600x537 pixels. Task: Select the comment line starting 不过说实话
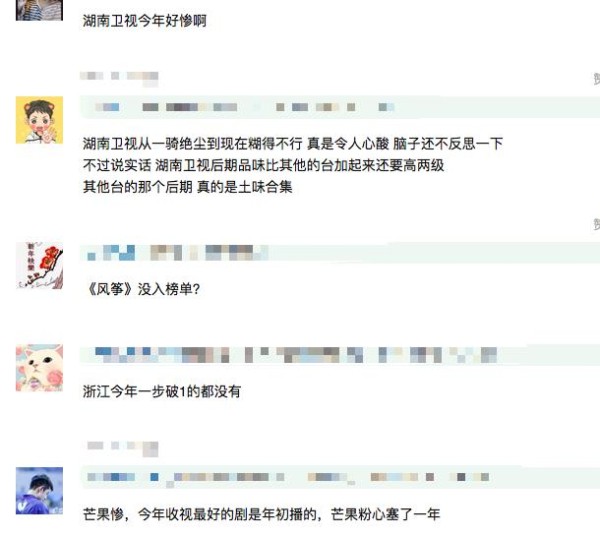(x=263, y=165)
